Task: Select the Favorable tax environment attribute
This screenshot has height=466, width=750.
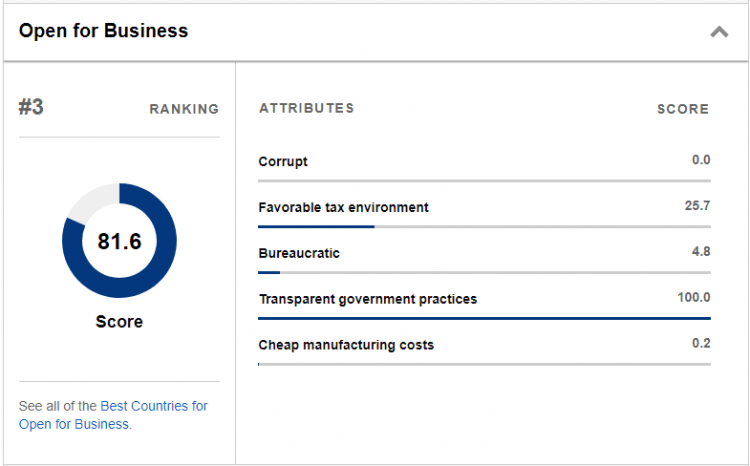Action: click(x=343, y=207)
